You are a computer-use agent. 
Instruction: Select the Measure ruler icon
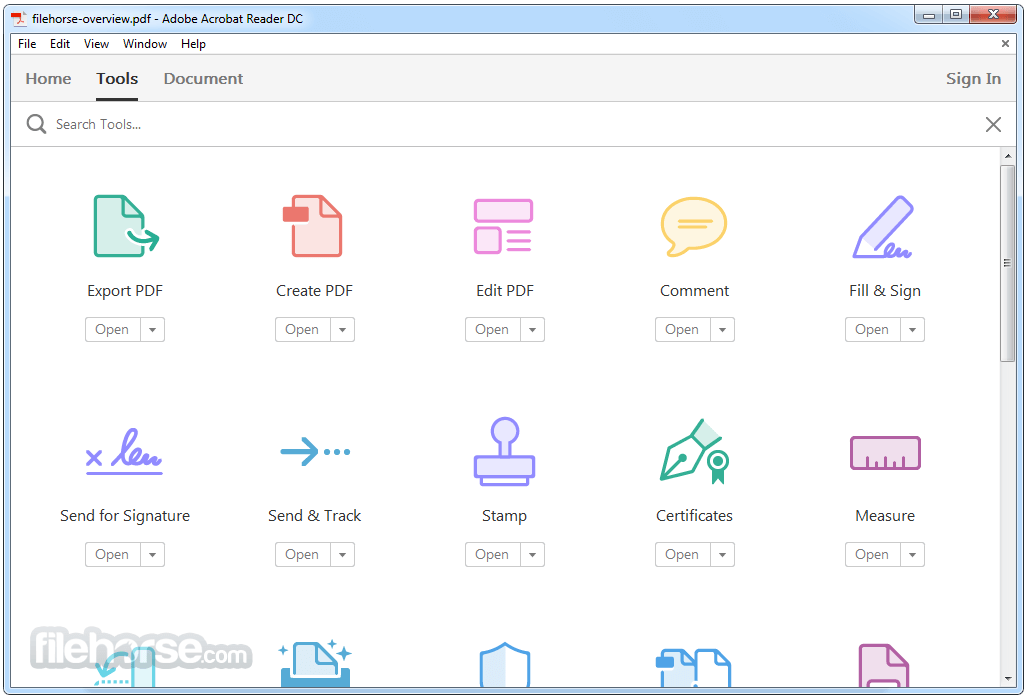point(884,451)
